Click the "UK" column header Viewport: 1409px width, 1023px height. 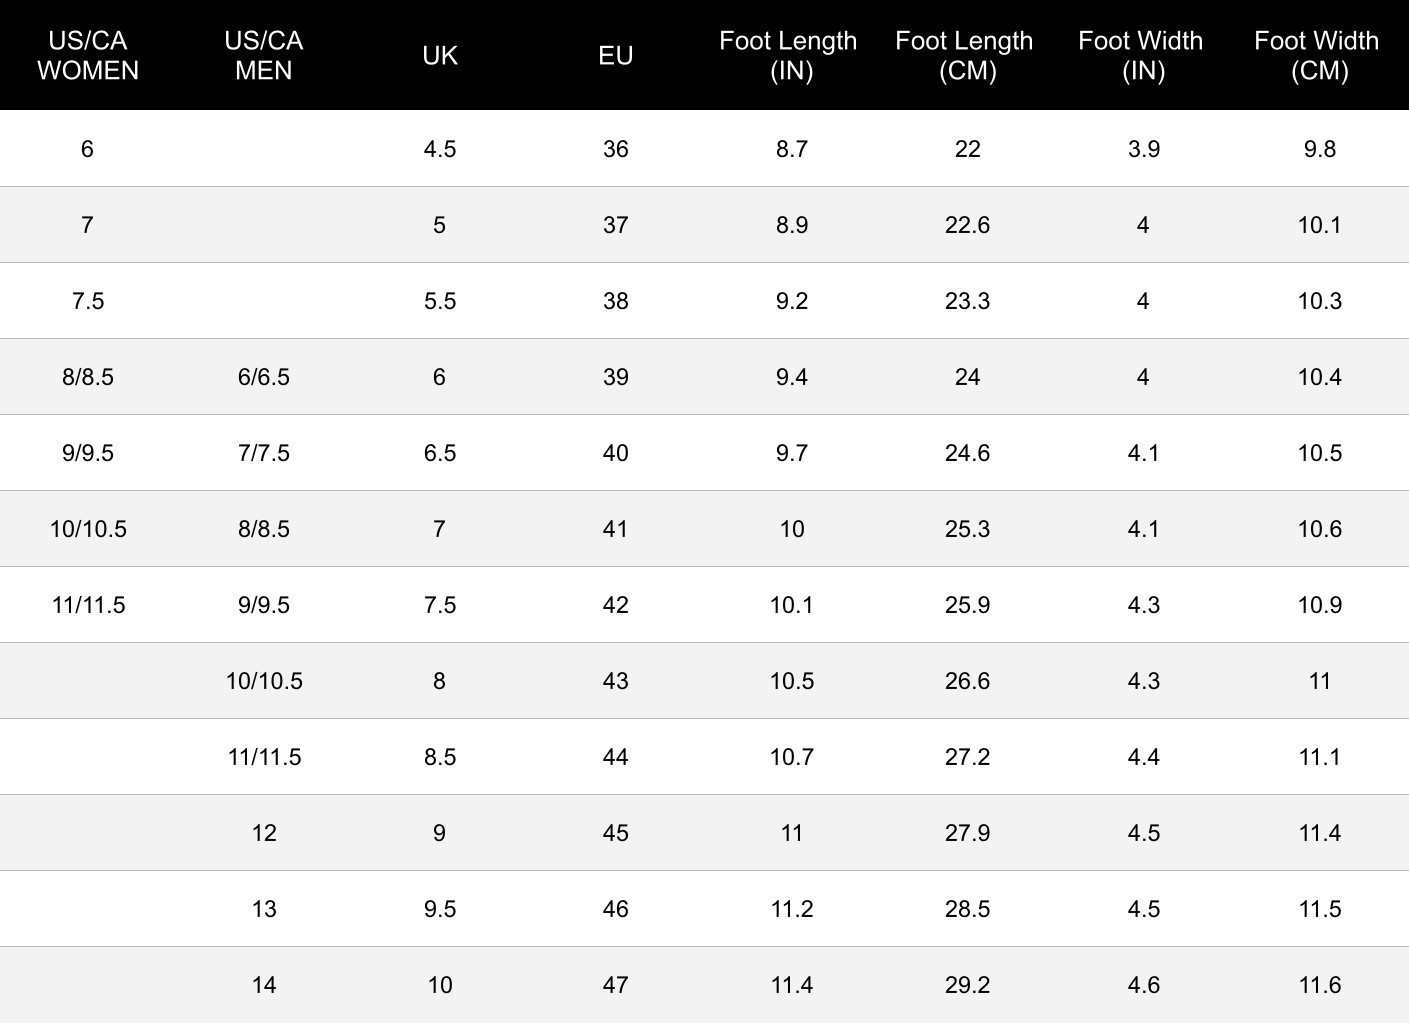(440, 55)
